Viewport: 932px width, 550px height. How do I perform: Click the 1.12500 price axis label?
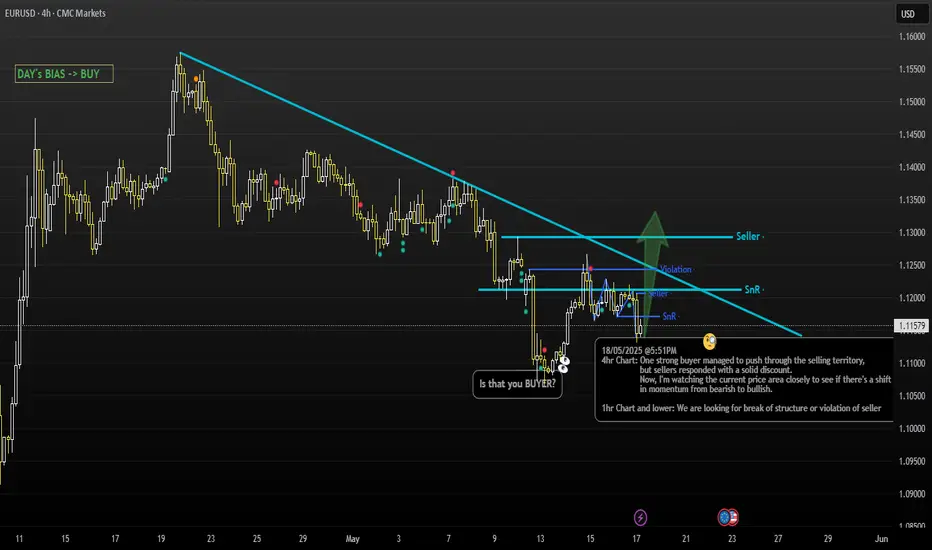[x=911, y=265]
